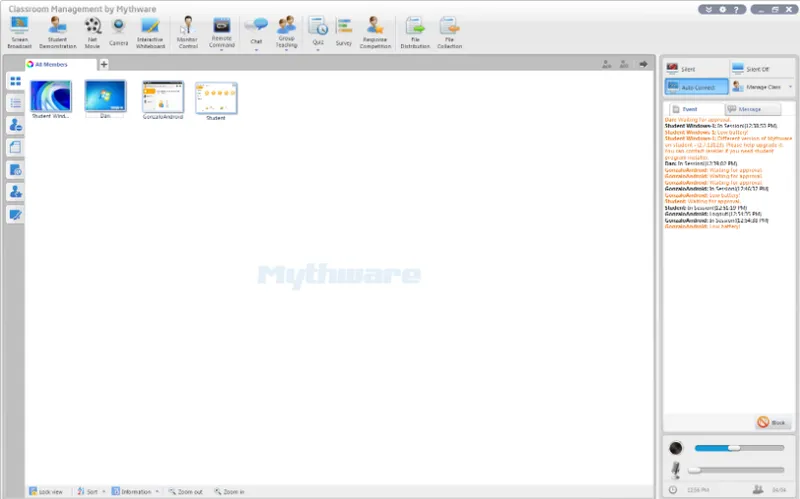Switch to the Message tab

pos(753,109)
